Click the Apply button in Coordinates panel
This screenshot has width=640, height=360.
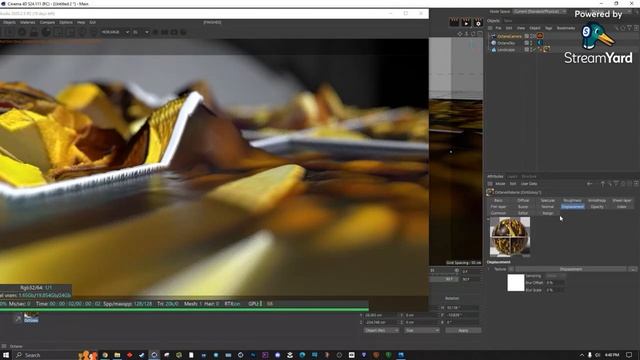463,330
